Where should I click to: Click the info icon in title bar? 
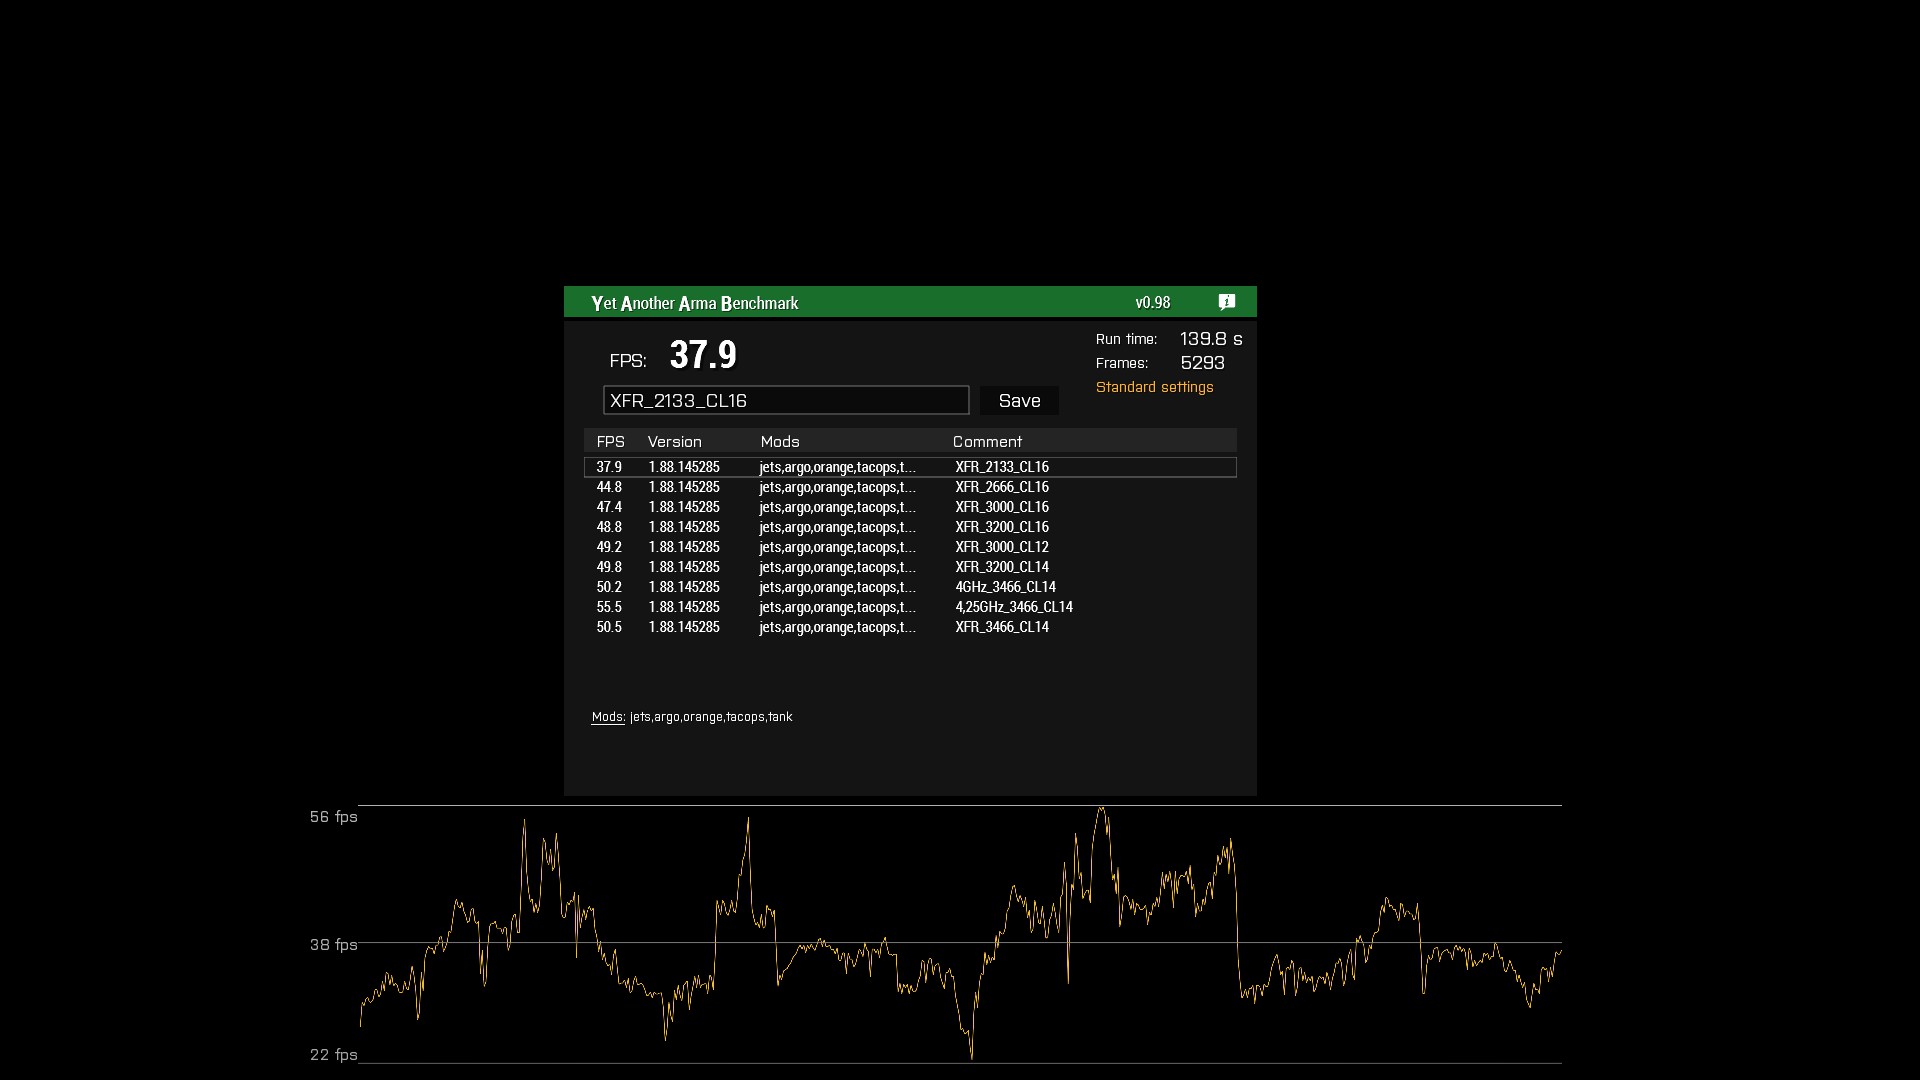(x=1227, y=302)
